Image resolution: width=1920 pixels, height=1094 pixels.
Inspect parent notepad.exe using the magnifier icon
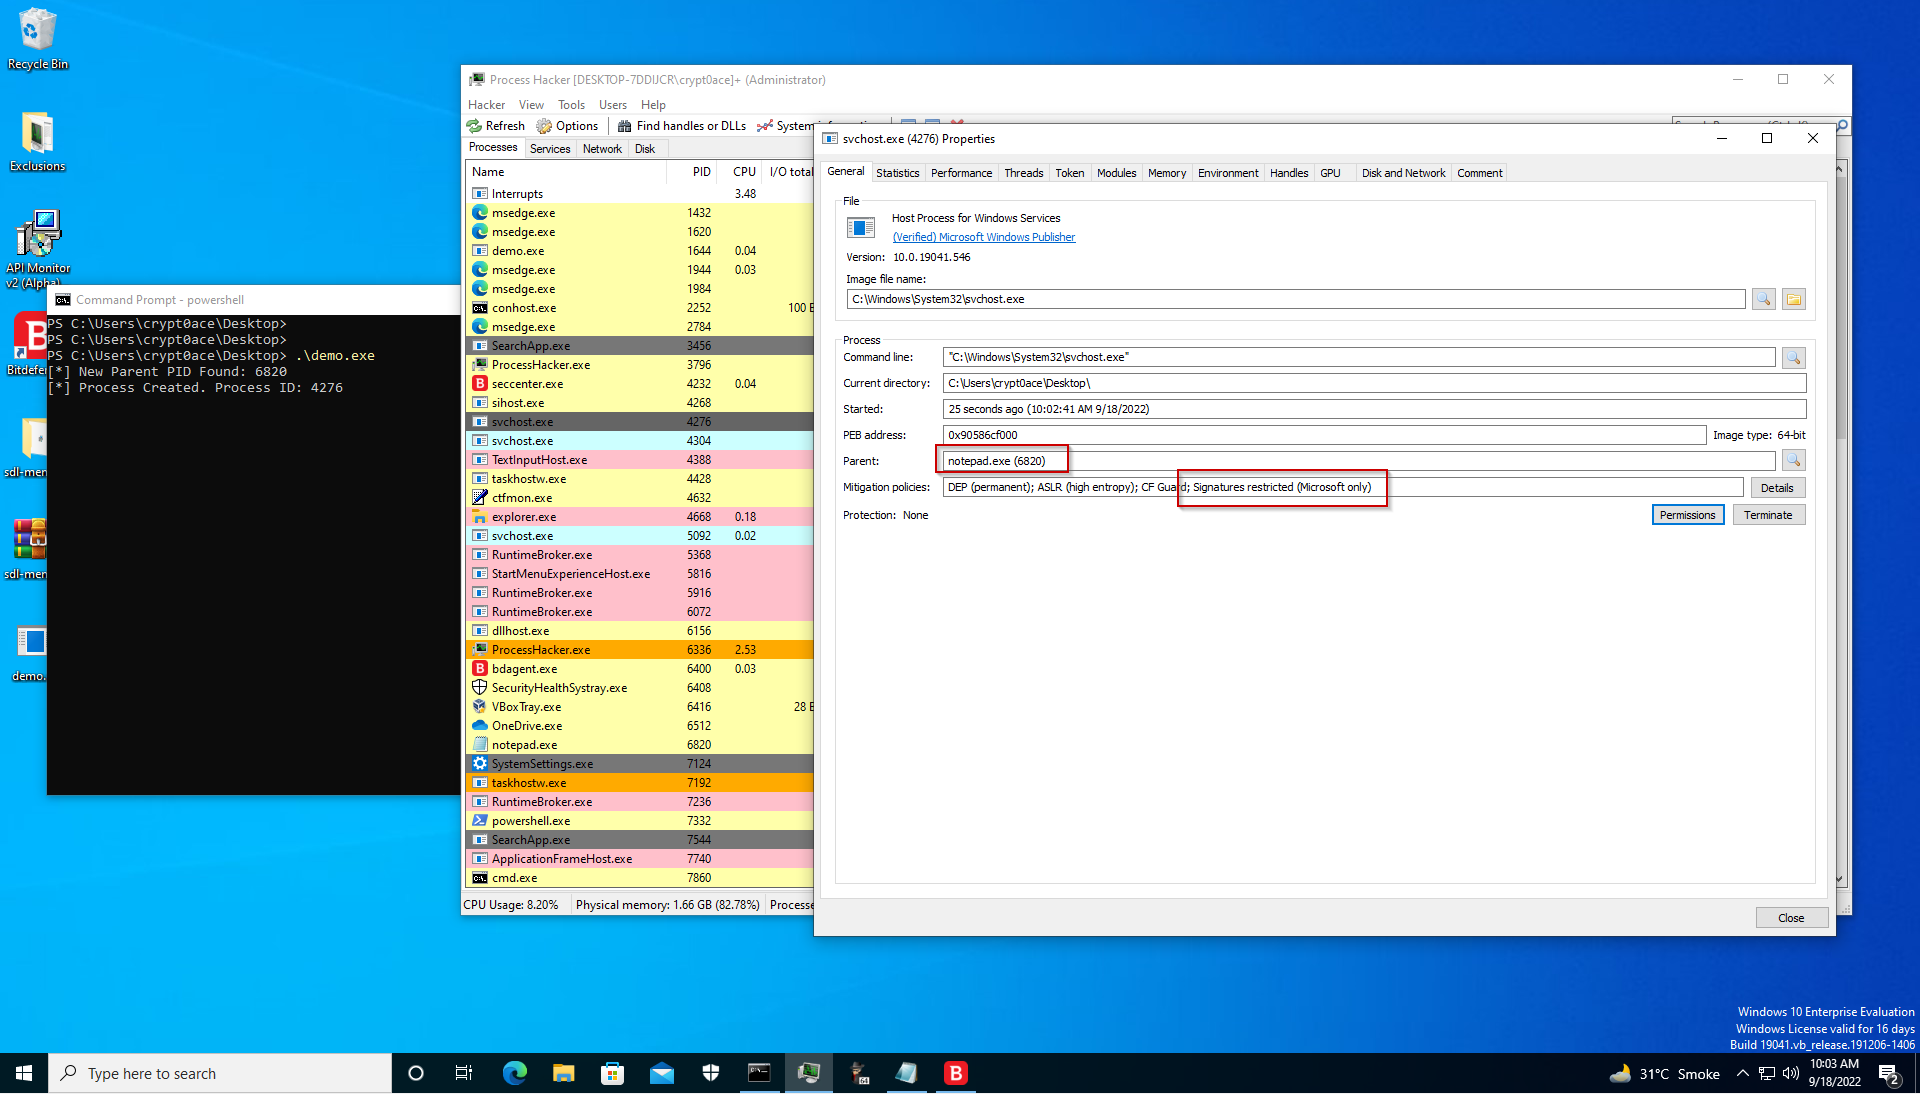[1795, 460]
